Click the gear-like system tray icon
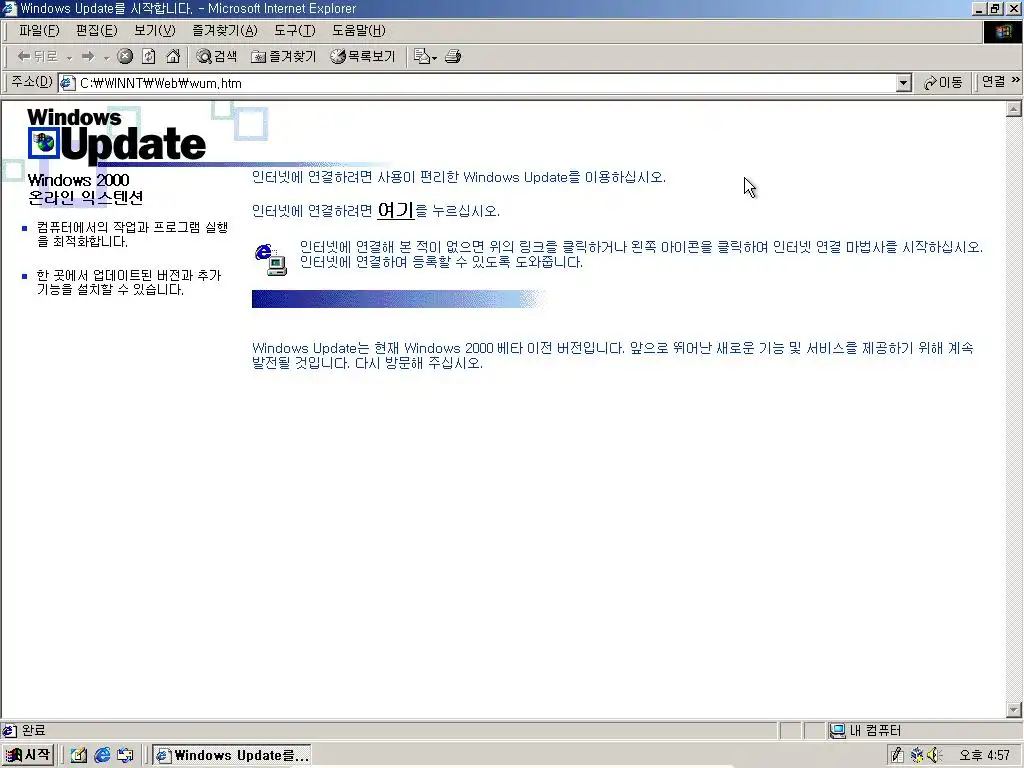Viewport: 1024px width, 768px height. tap(917, 756)
